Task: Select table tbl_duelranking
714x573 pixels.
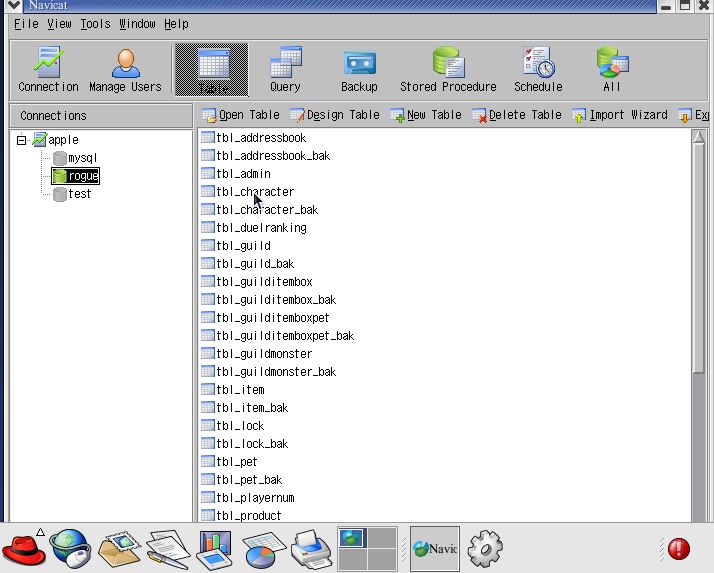Action: point(254,228)
